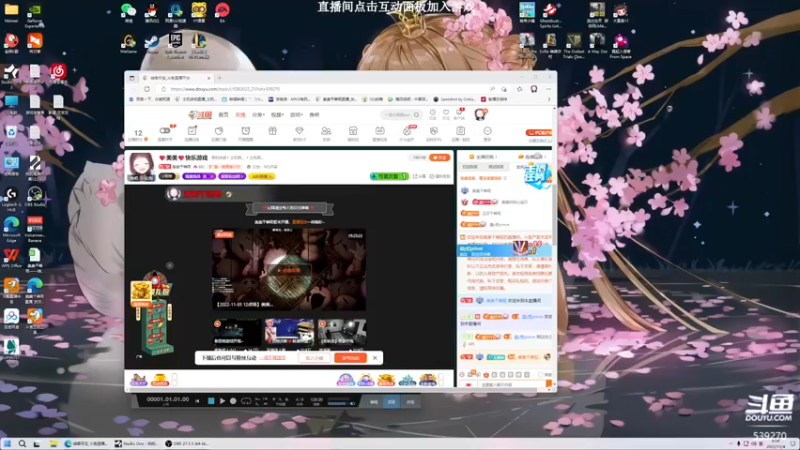Screen dimensions: 800x450
Task: Launch Voicemeeter Banana from the desktop
Action: 35,229
